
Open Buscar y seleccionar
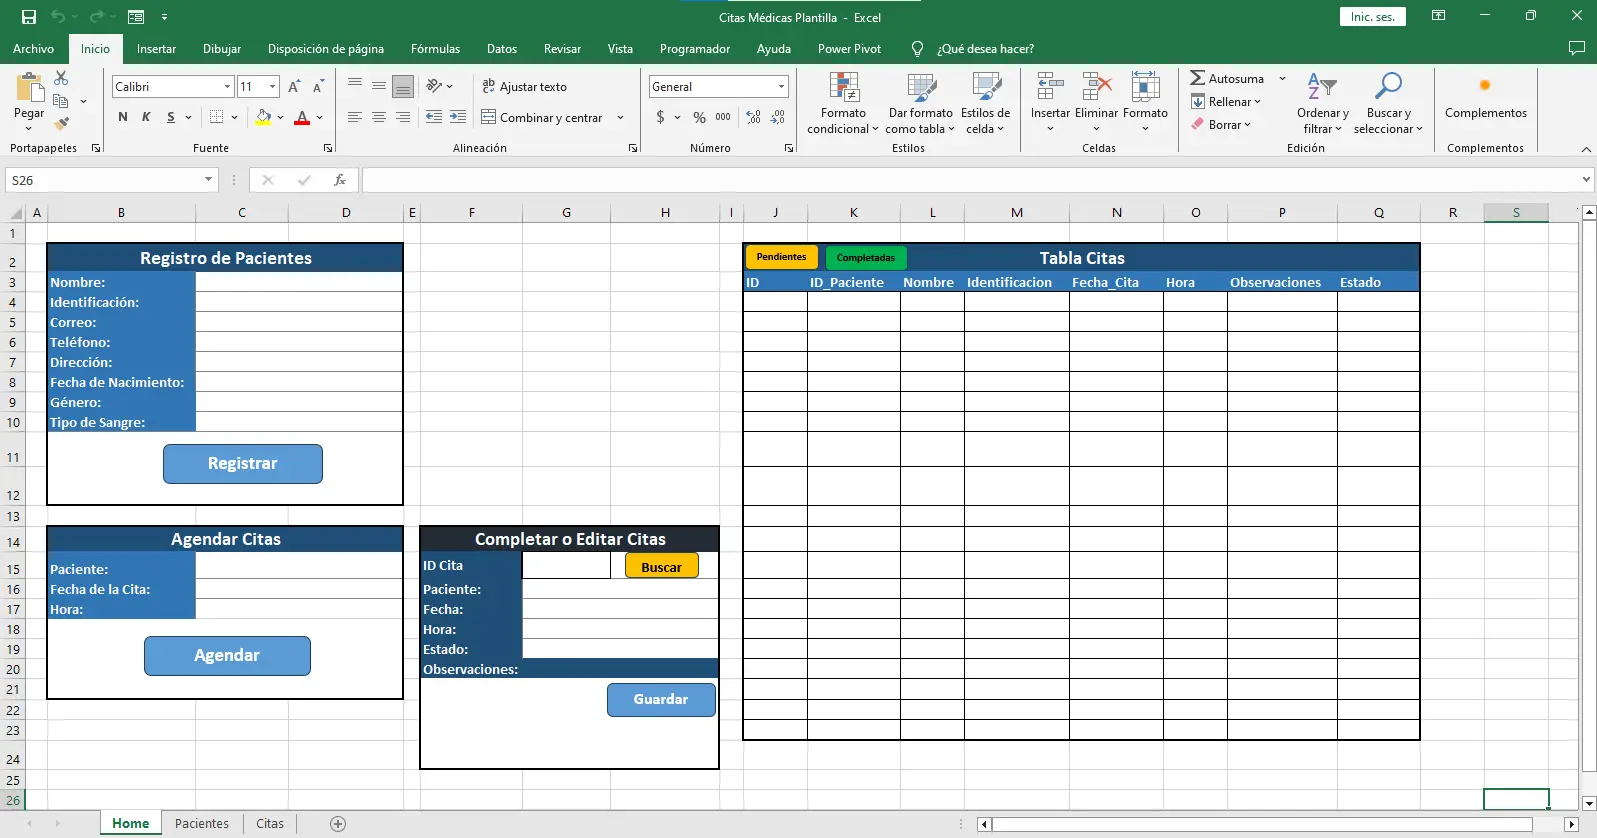[x=1388, y=103]
